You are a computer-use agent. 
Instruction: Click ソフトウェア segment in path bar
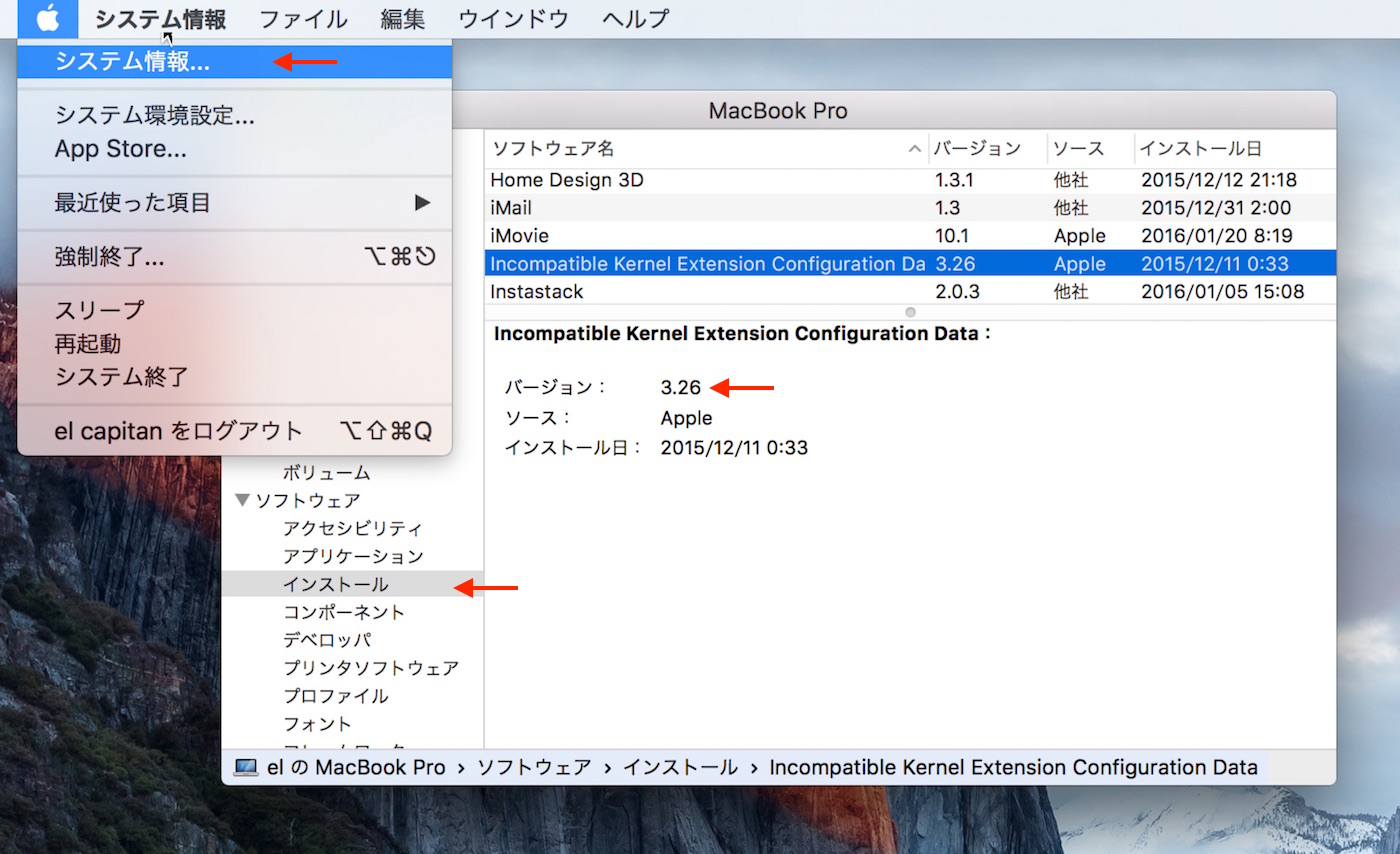tap(534, 768)
